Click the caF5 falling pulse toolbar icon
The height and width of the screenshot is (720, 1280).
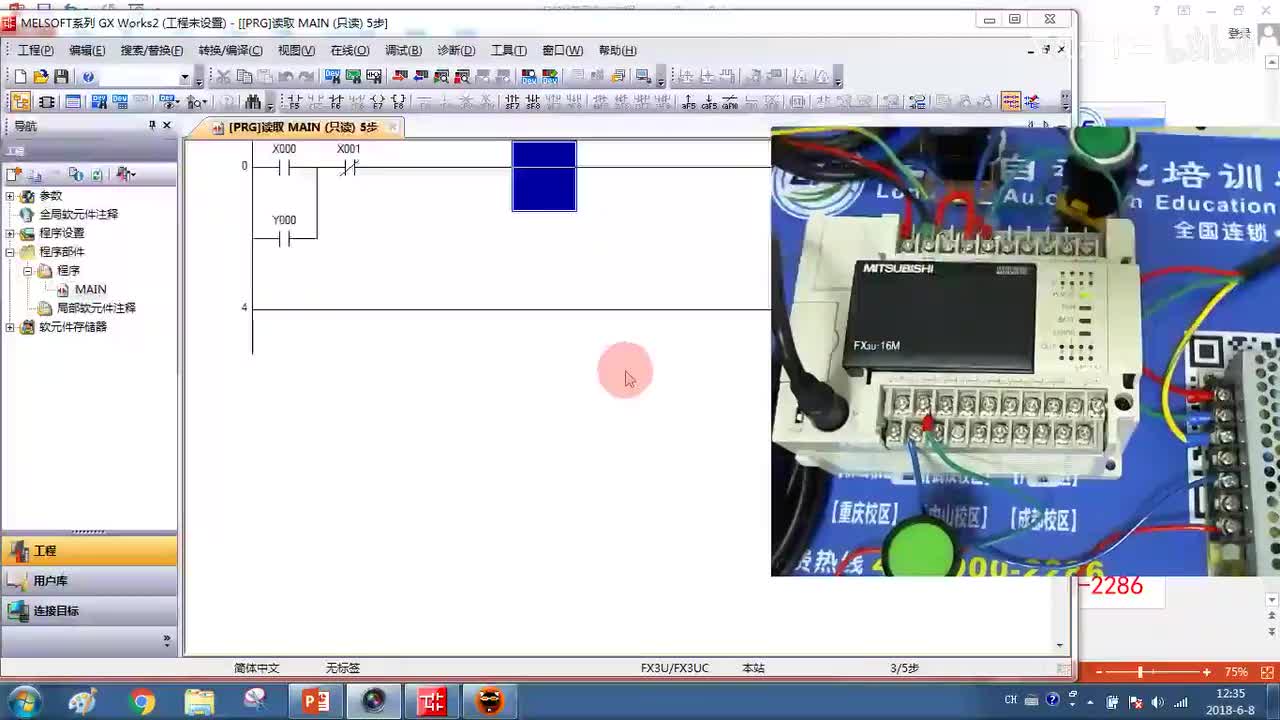pyautogui.click(x=709, y=102)
